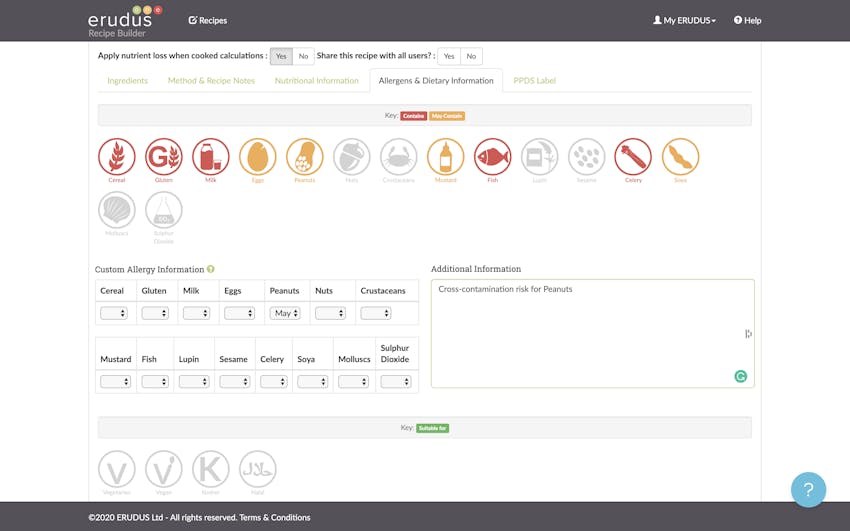Switch to the Method & Recipe Notes tab

(x=211, y=81)
